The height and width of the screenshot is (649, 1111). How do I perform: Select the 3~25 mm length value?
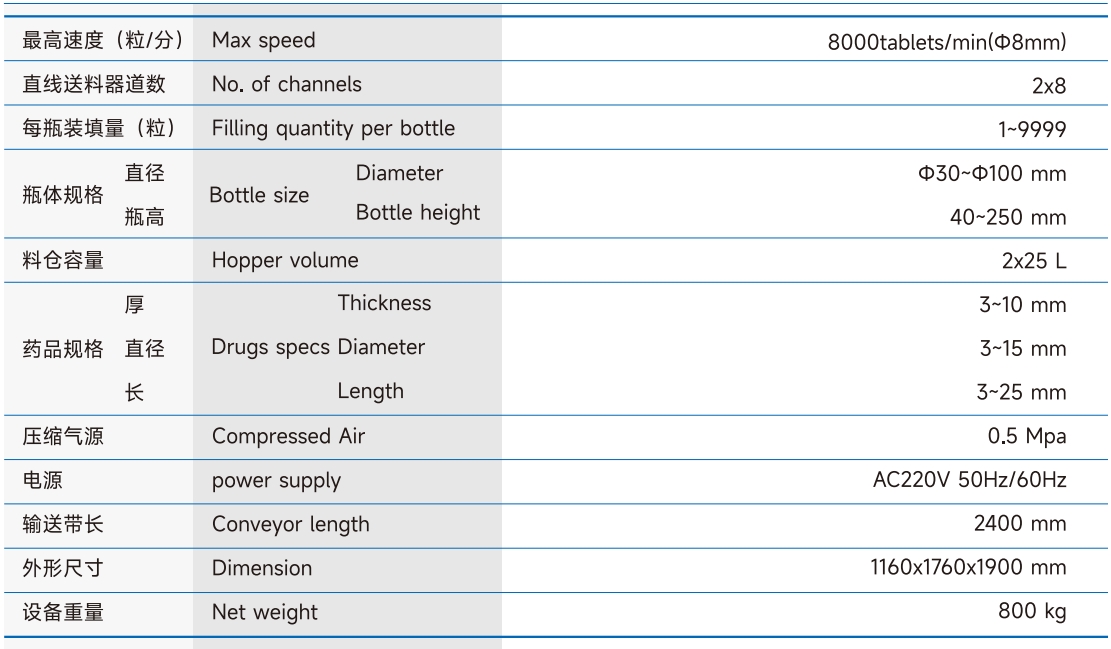pos(1021,392)
